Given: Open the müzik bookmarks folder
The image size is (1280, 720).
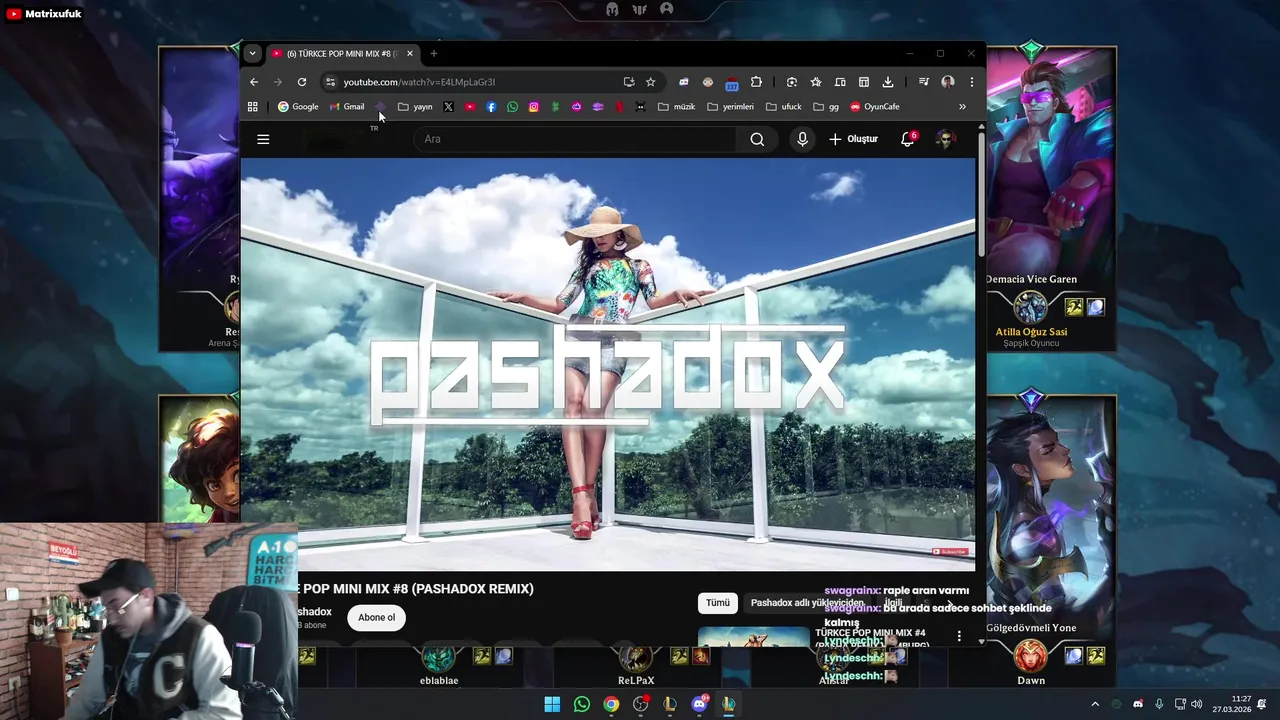Looking at the screenshot, I should tap(677, 107).
